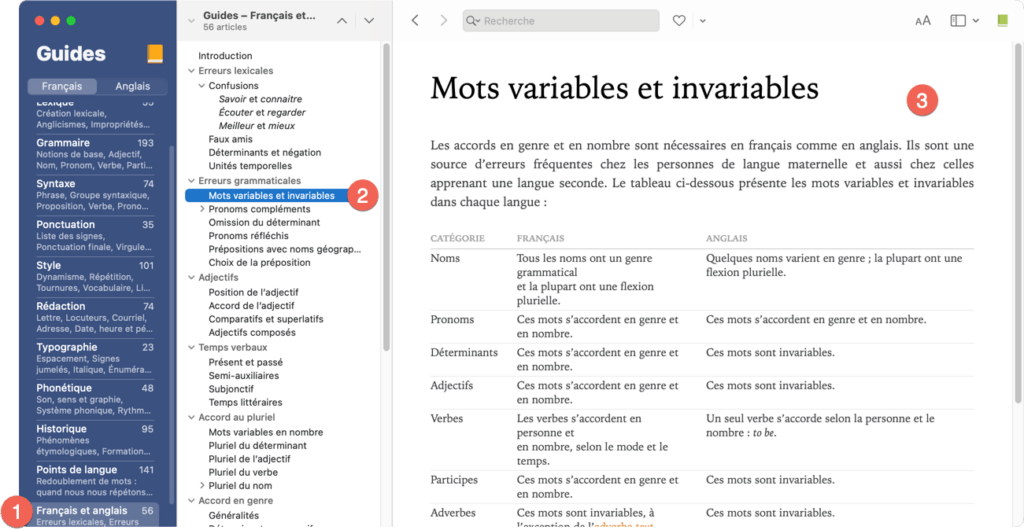Open the favorites dropdown chevron
Image resolution: width=1024 pixels, height=530 pixels.
coord(703,21)
